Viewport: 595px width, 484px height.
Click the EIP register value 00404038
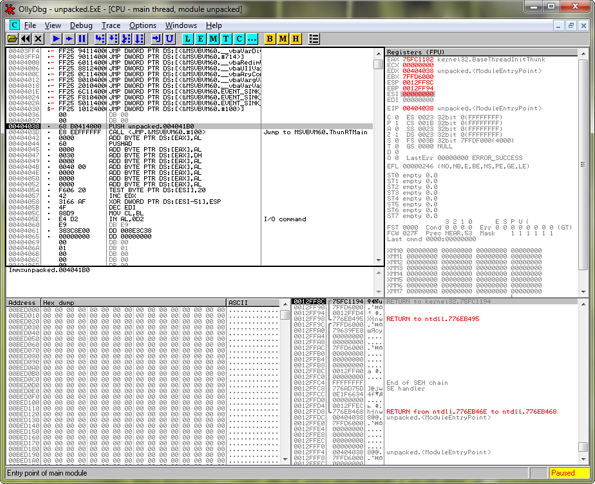tap(418, 109)
